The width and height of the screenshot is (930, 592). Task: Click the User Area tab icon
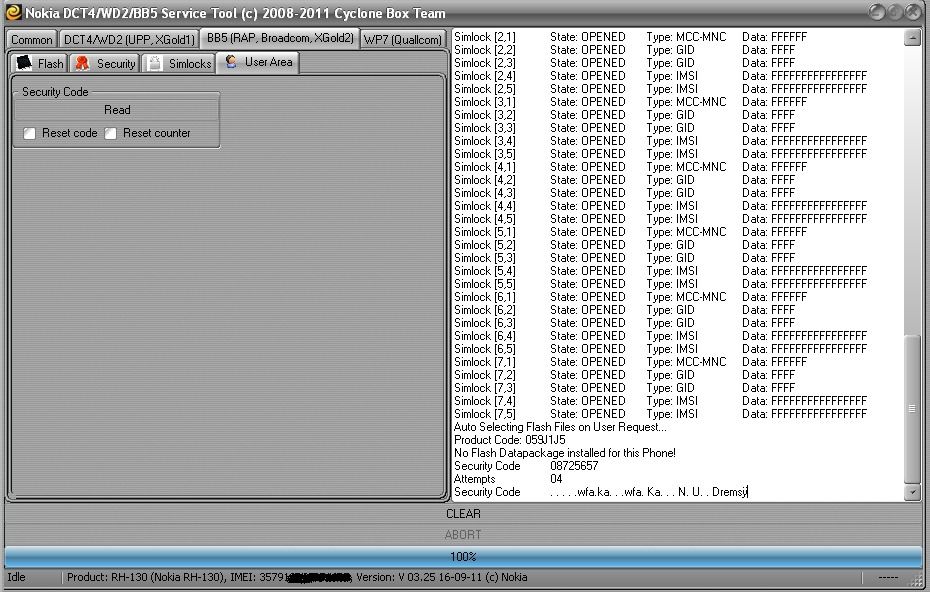point(231,62)
